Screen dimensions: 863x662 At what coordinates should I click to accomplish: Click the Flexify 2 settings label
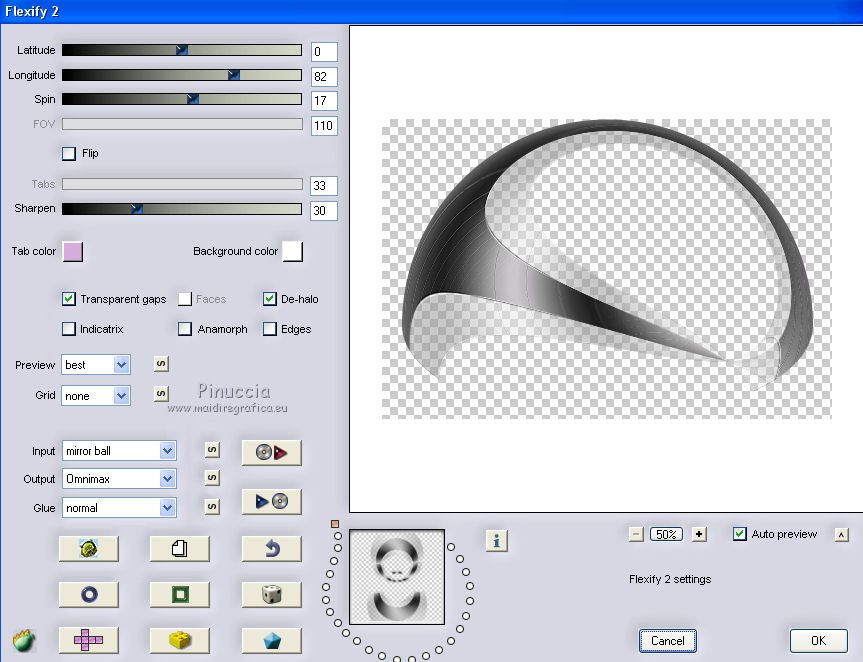pos(670,579)
